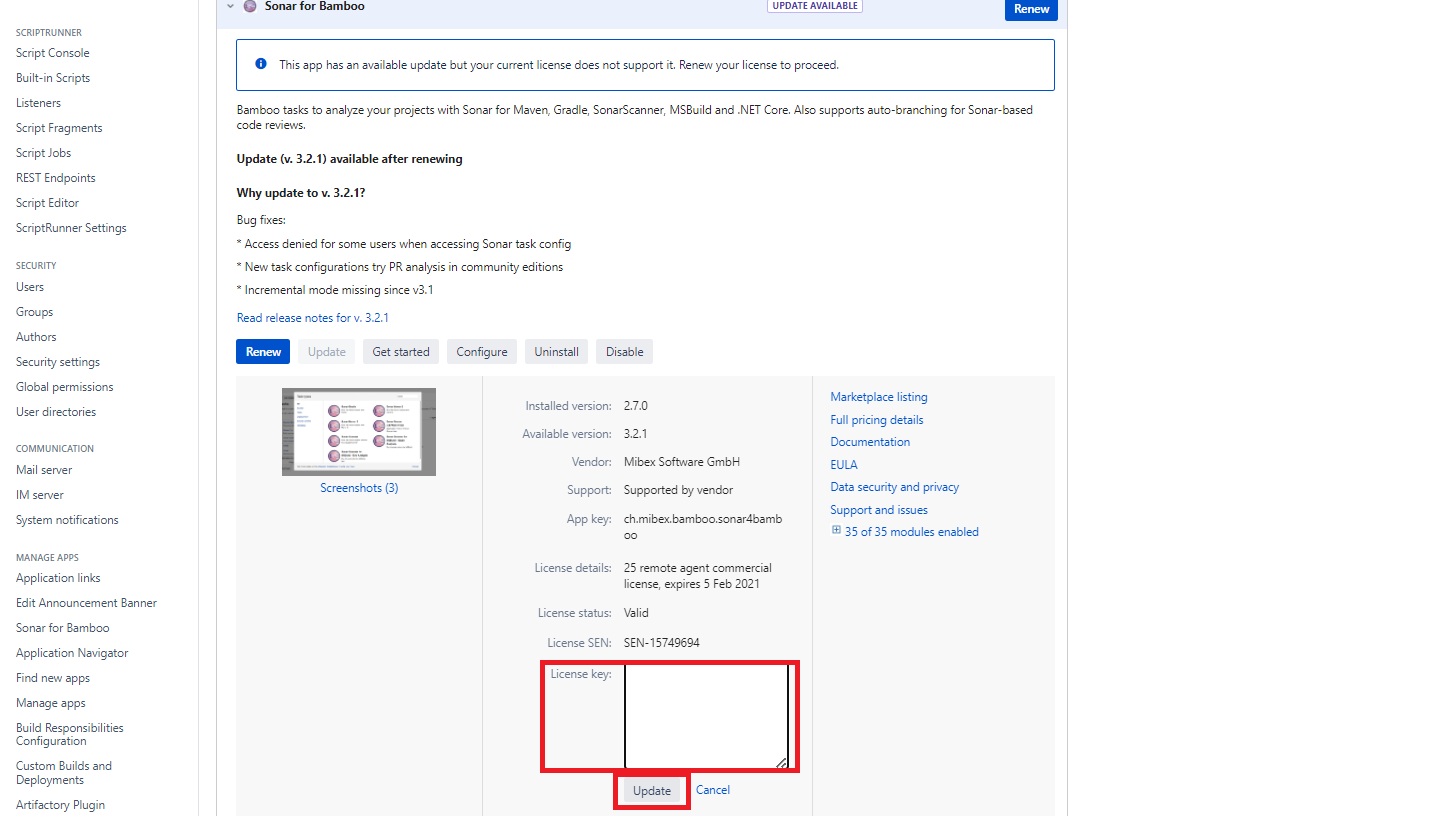Image resolution: width=1444 pixels, height=816 pixels.
Task: Open Edit Announcement Banner
Action: (86, 603)
